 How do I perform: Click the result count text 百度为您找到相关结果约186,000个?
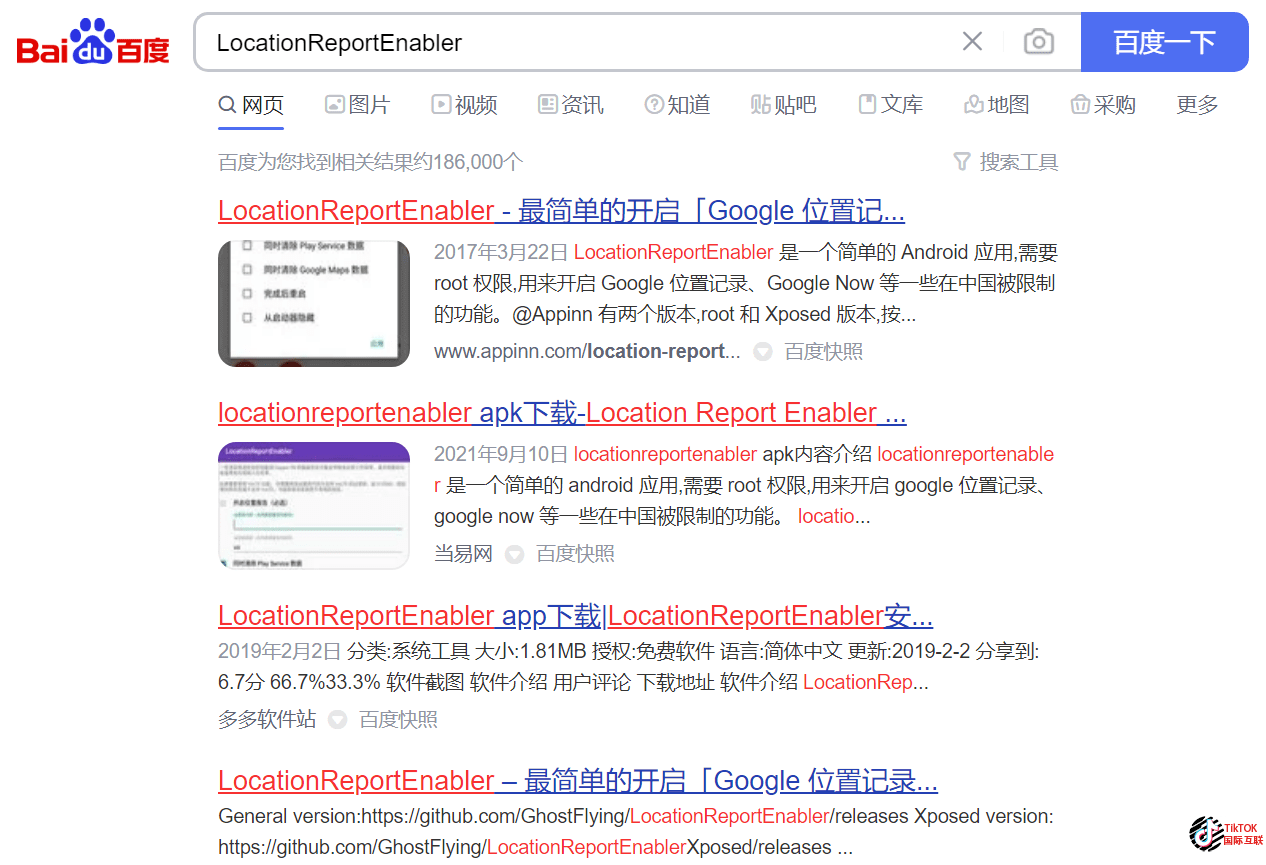coord(371,162)
